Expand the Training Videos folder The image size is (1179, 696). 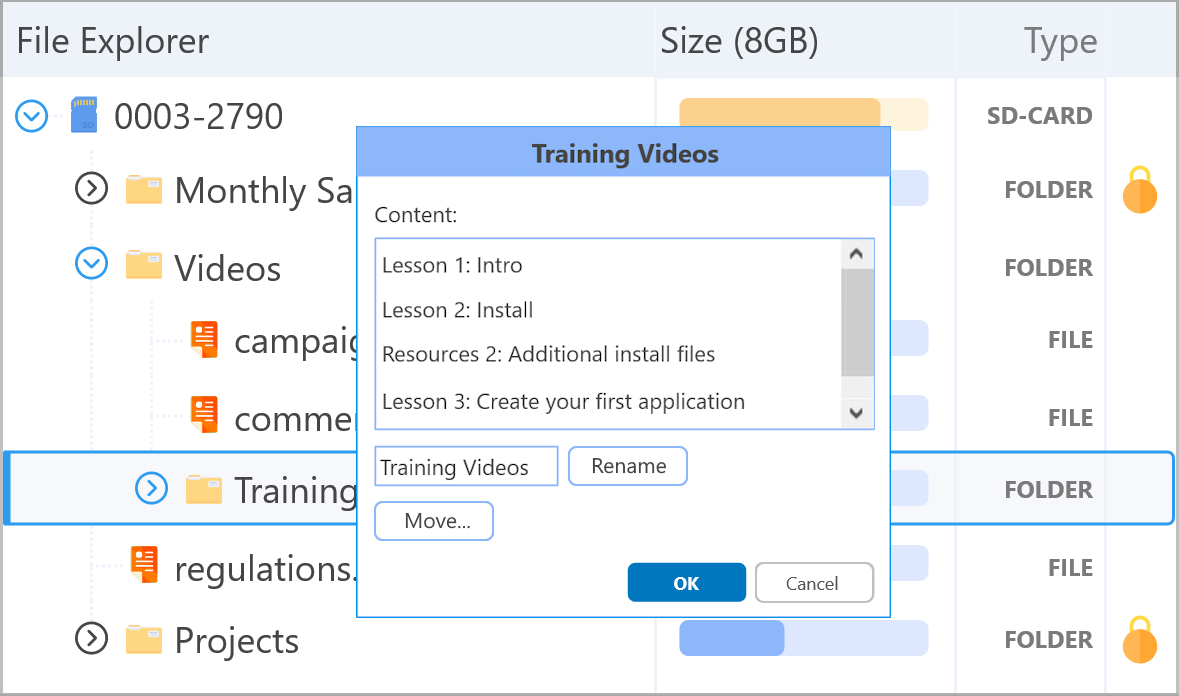pyautogui.click(x=151, y=488)
